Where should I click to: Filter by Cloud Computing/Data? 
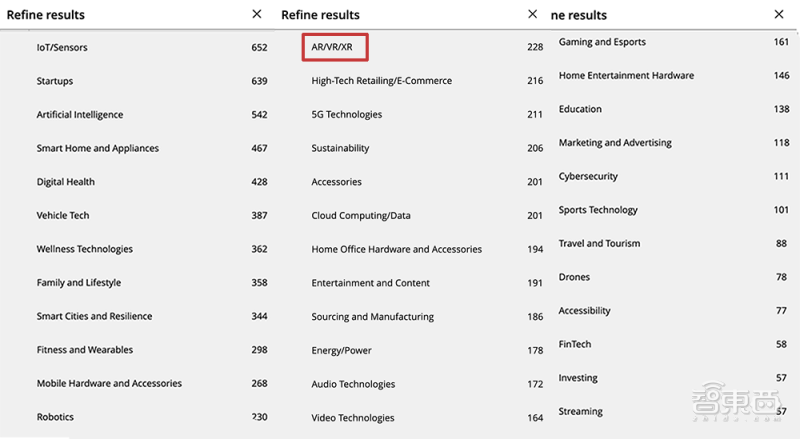click(361, 216)
